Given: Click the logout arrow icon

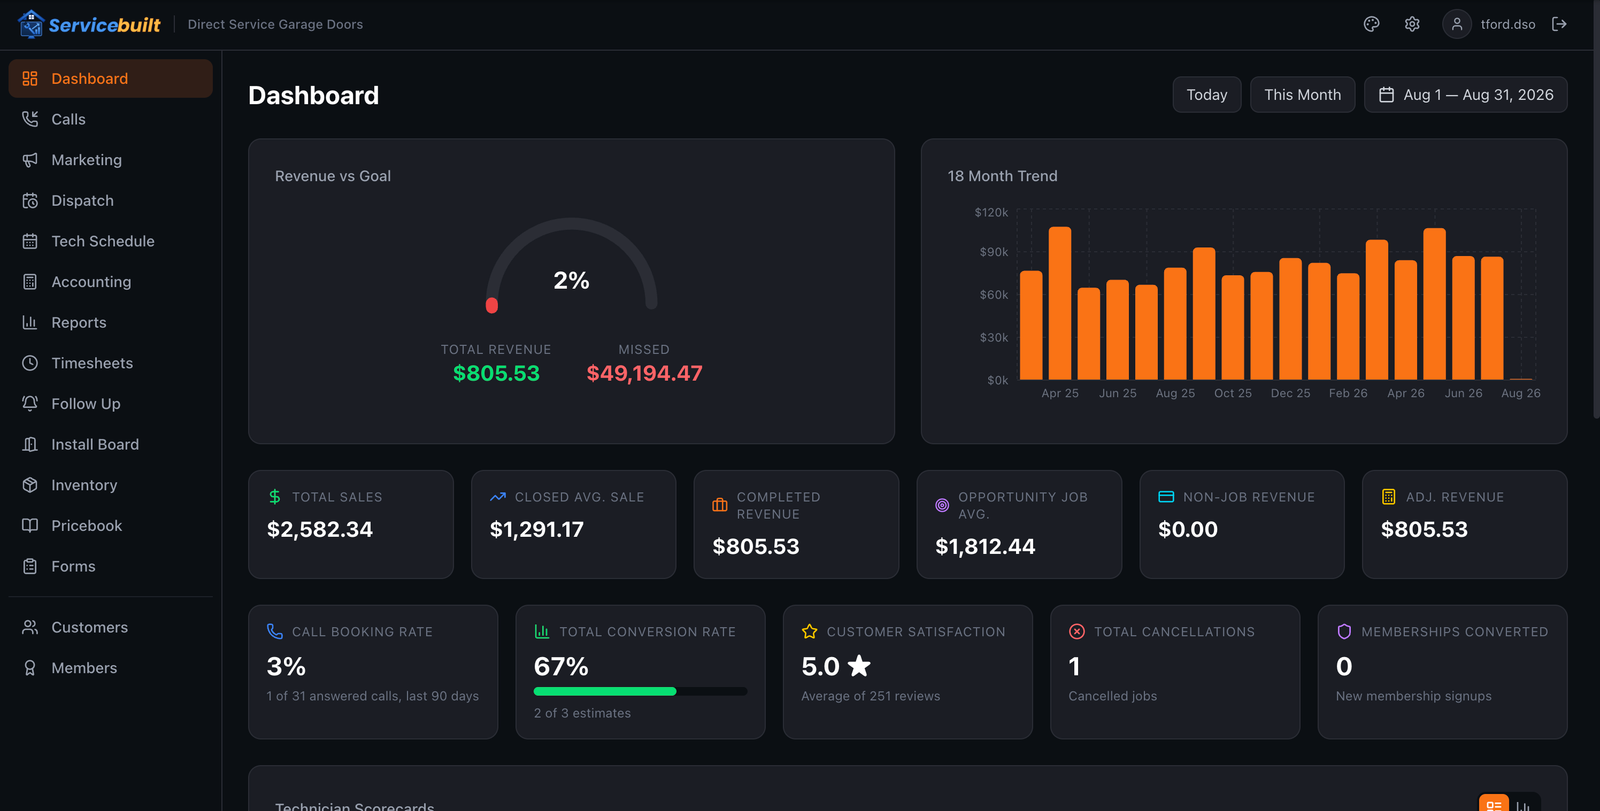Looking at the screenshot, I should click(1559, 24).
